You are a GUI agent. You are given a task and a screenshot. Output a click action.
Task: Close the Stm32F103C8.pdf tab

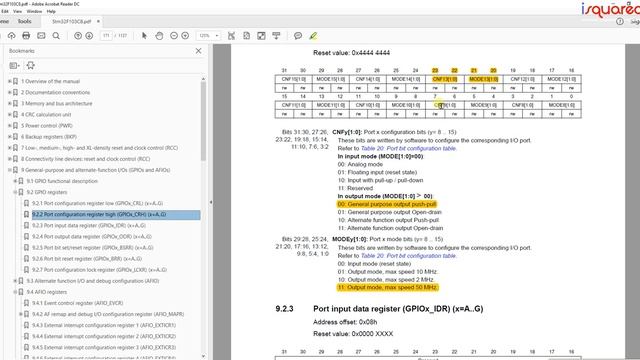(98, 21)
